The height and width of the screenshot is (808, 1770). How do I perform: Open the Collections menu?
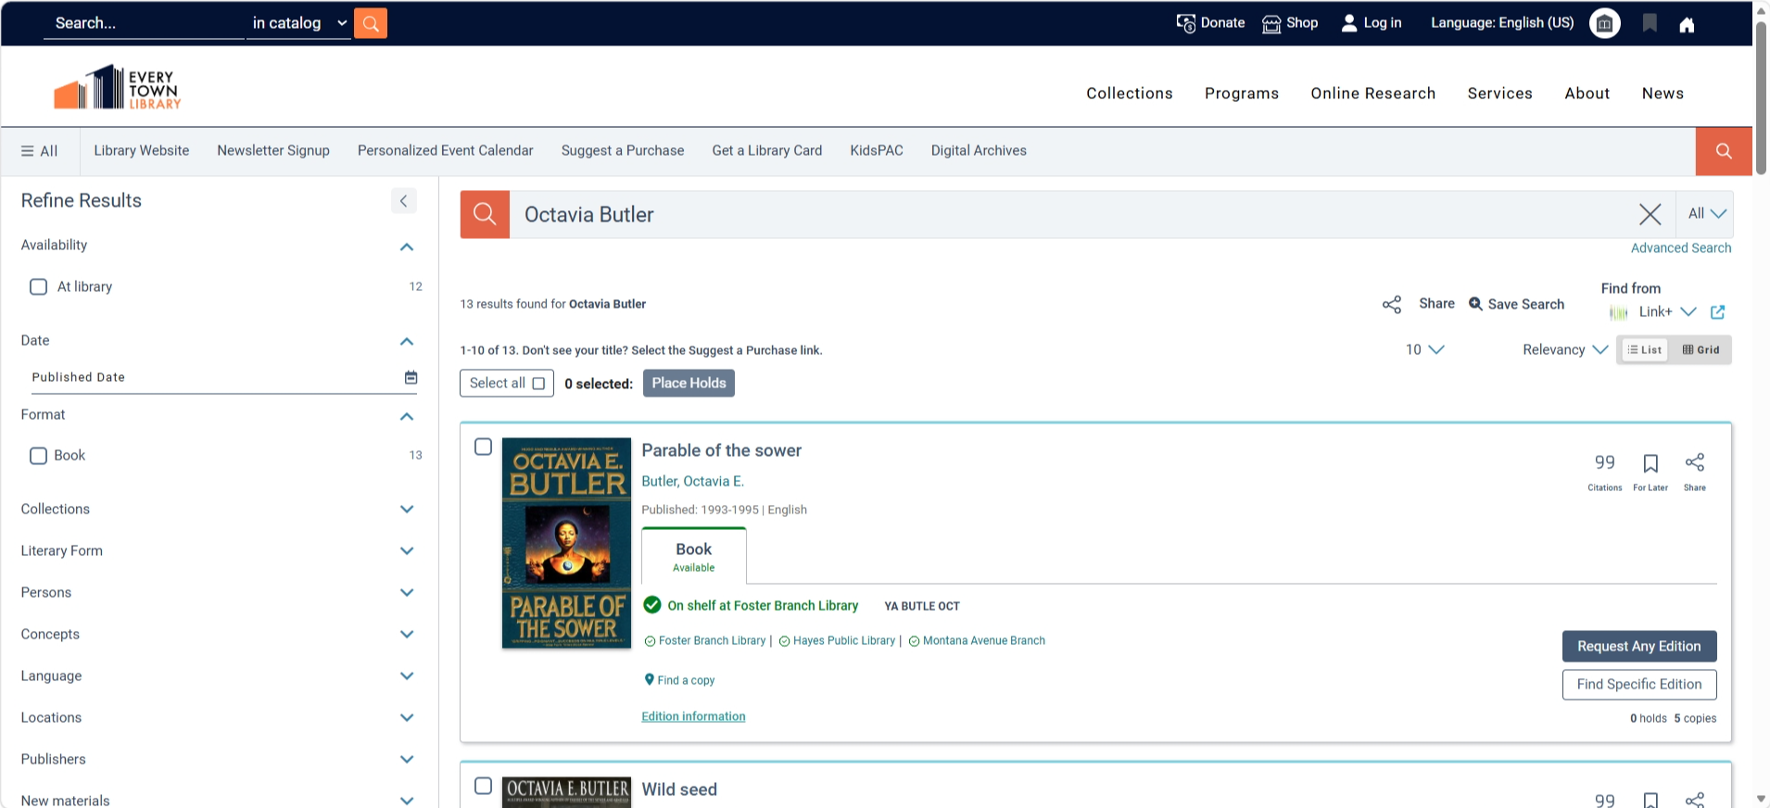(1129, 93)
